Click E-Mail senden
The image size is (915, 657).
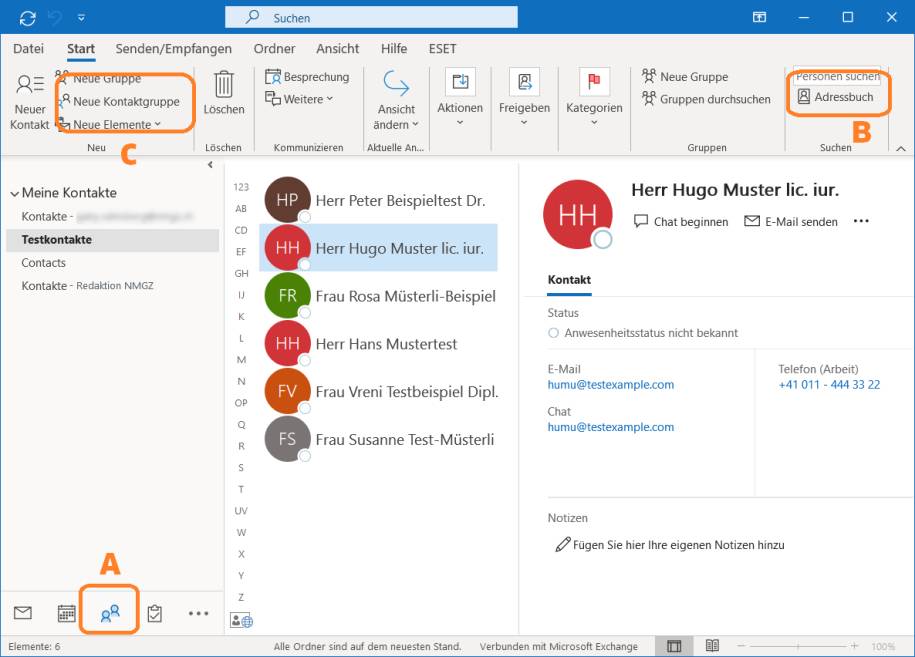coord(791,222)
